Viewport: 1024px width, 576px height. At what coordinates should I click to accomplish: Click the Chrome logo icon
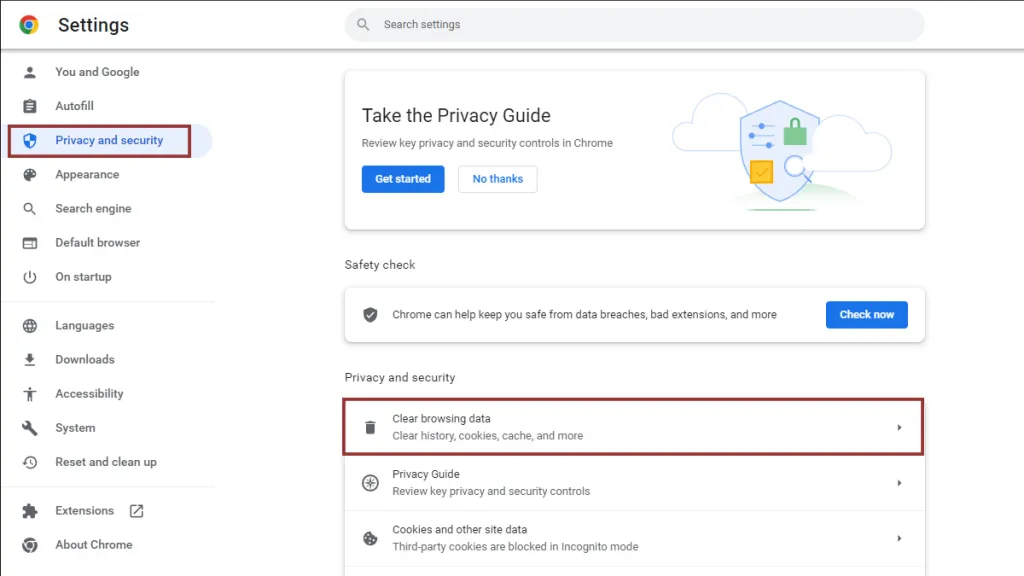pos(29,25)
